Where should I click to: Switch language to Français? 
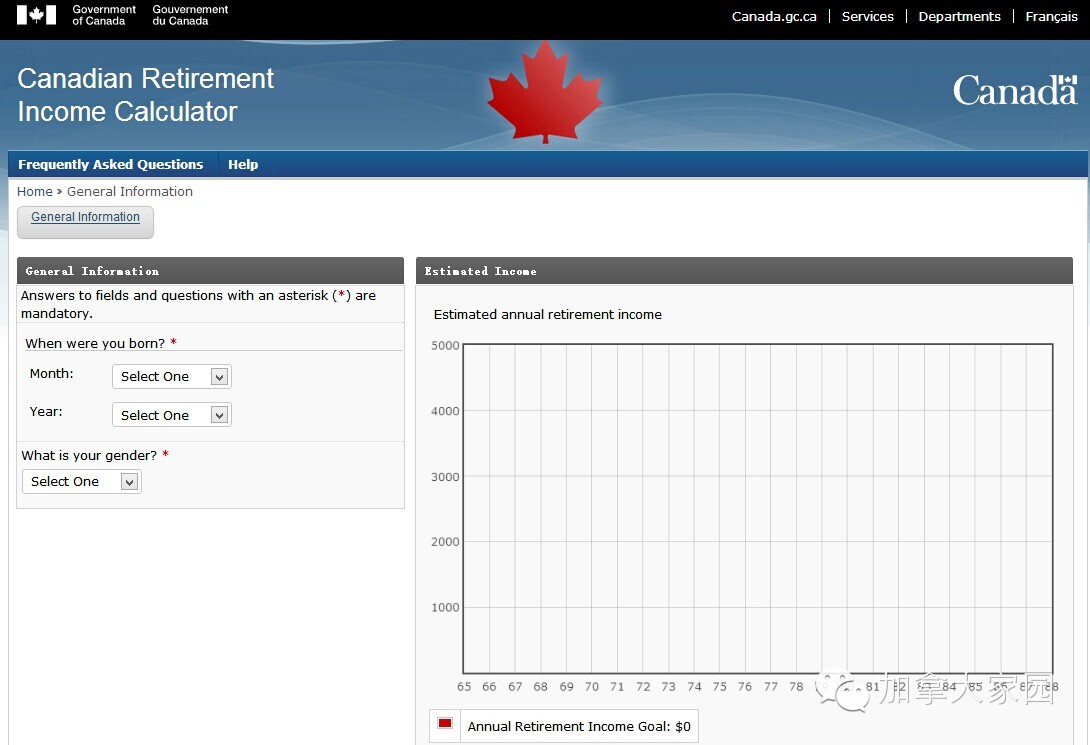tap(1051, 16)
